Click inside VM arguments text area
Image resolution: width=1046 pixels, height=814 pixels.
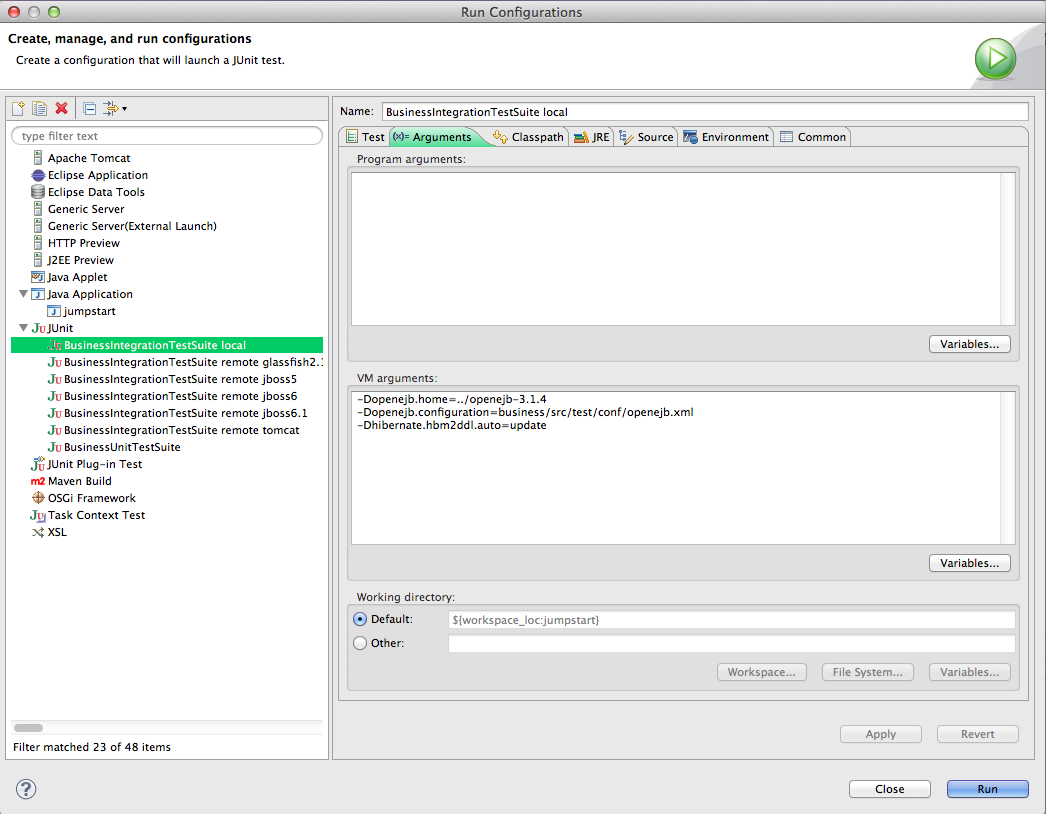coord(676,468)
